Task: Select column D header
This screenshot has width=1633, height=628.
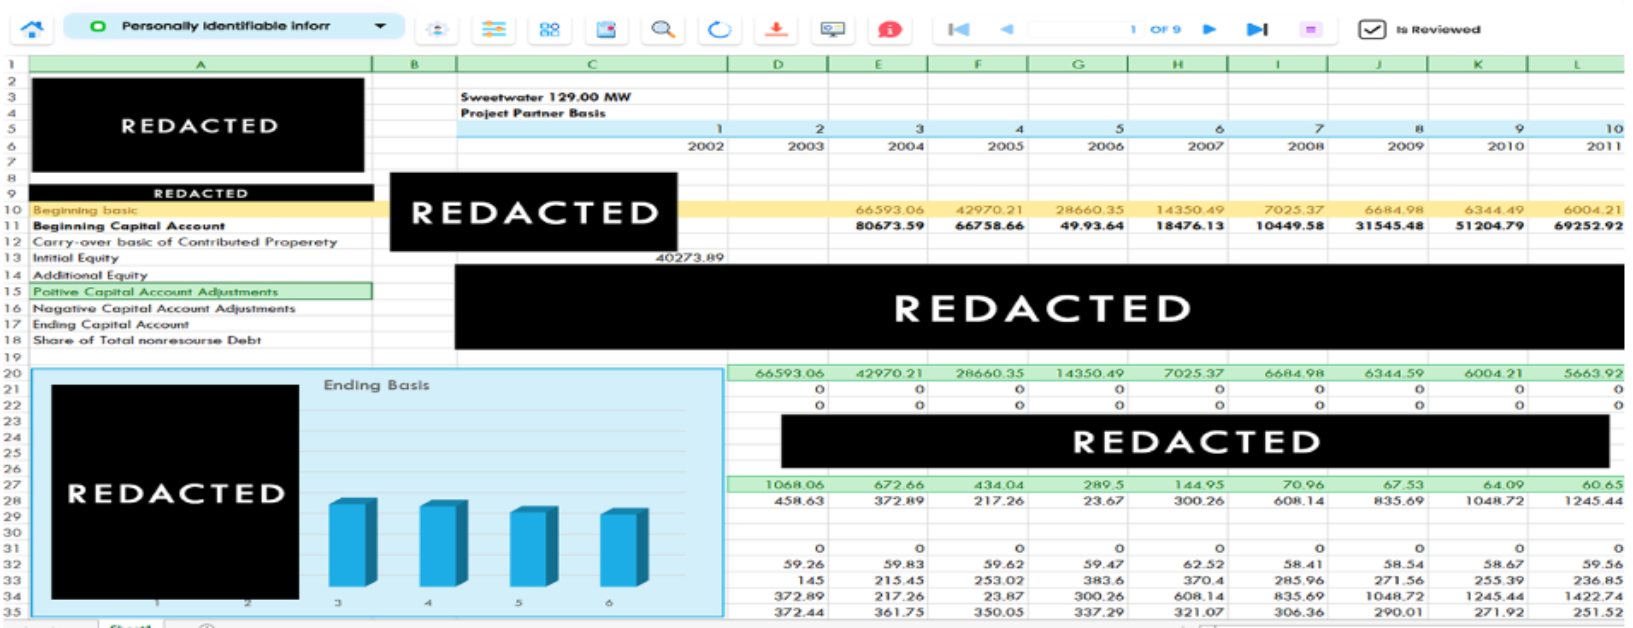Action: (x=777, y=64)
